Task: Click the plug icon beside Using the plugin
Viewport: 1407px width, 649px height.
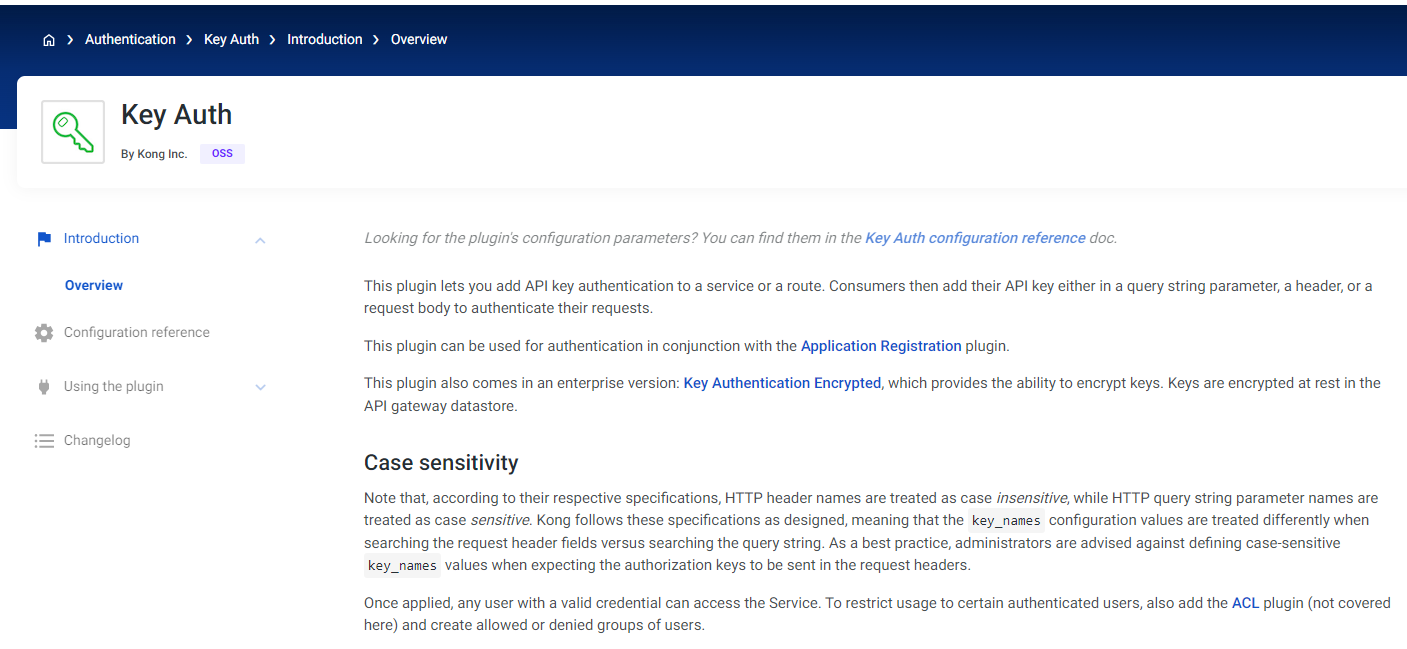Action: (44, 387)
